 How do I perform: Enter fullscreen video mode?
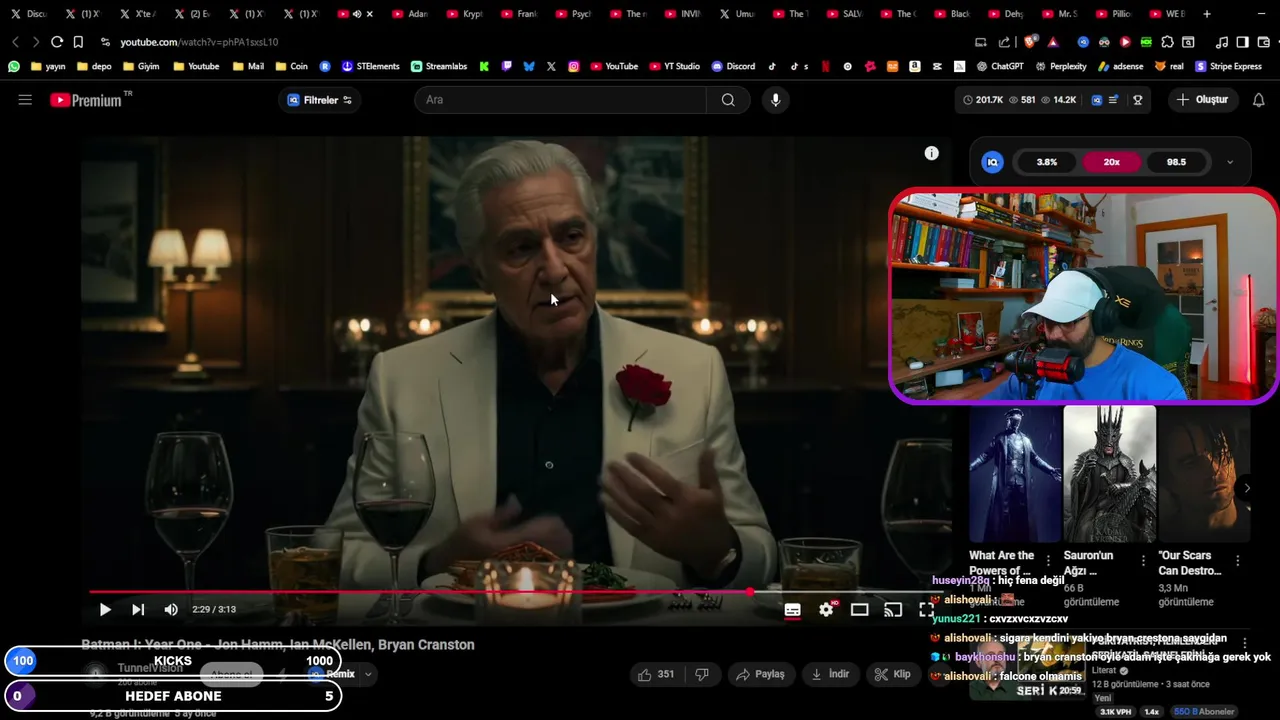pos(926,610)
